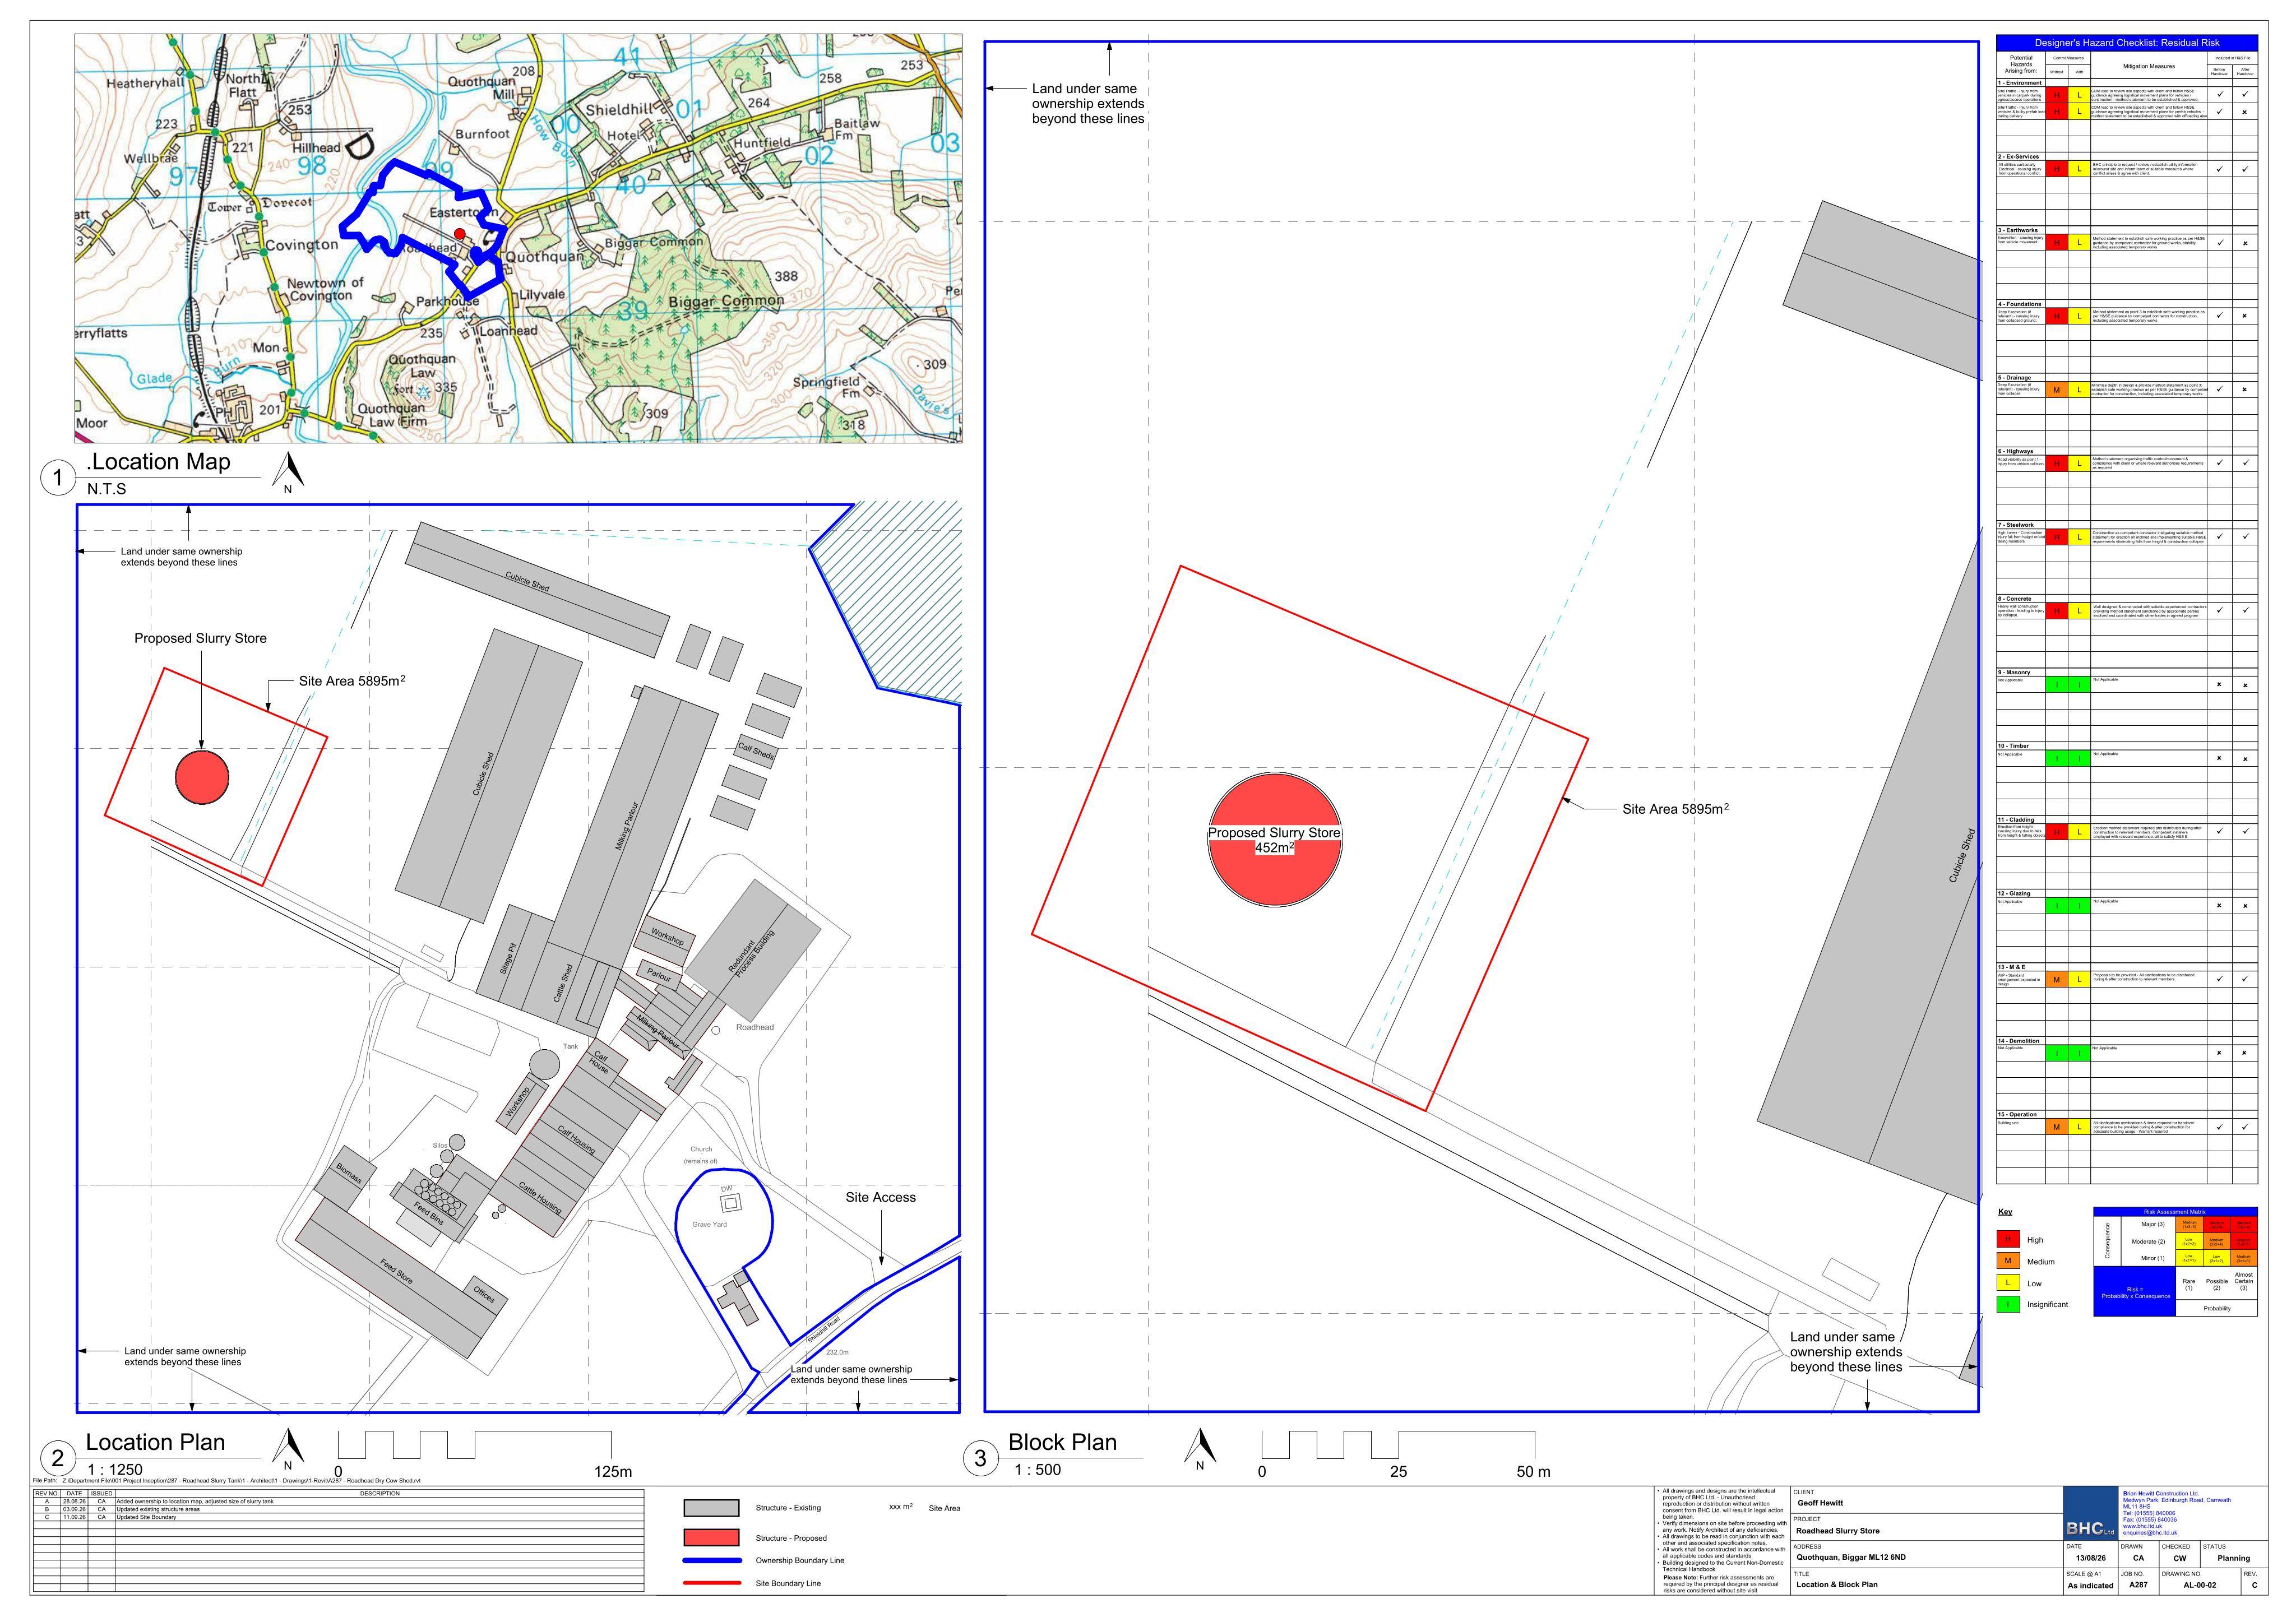Click the 'Proposed Slurry Store' label in Location Plan
Viewport: 2296px width, 1622px height.
(201, 638)
